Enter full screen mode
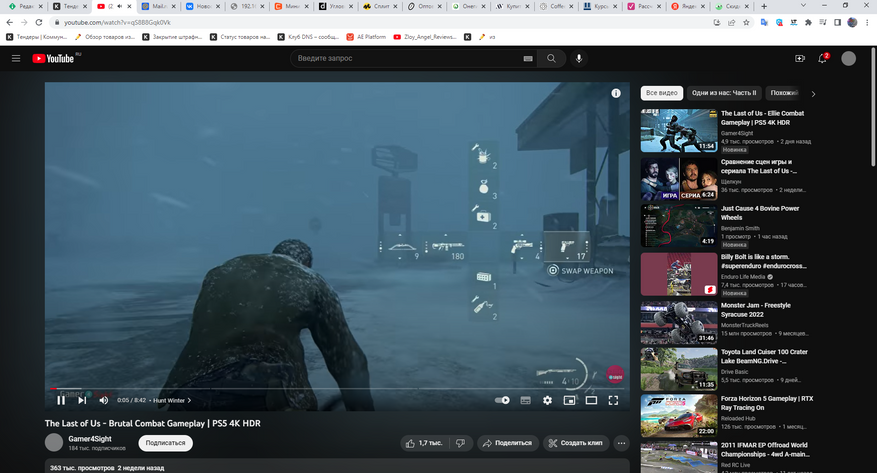The image size is (877, 473). click(614, 400)
